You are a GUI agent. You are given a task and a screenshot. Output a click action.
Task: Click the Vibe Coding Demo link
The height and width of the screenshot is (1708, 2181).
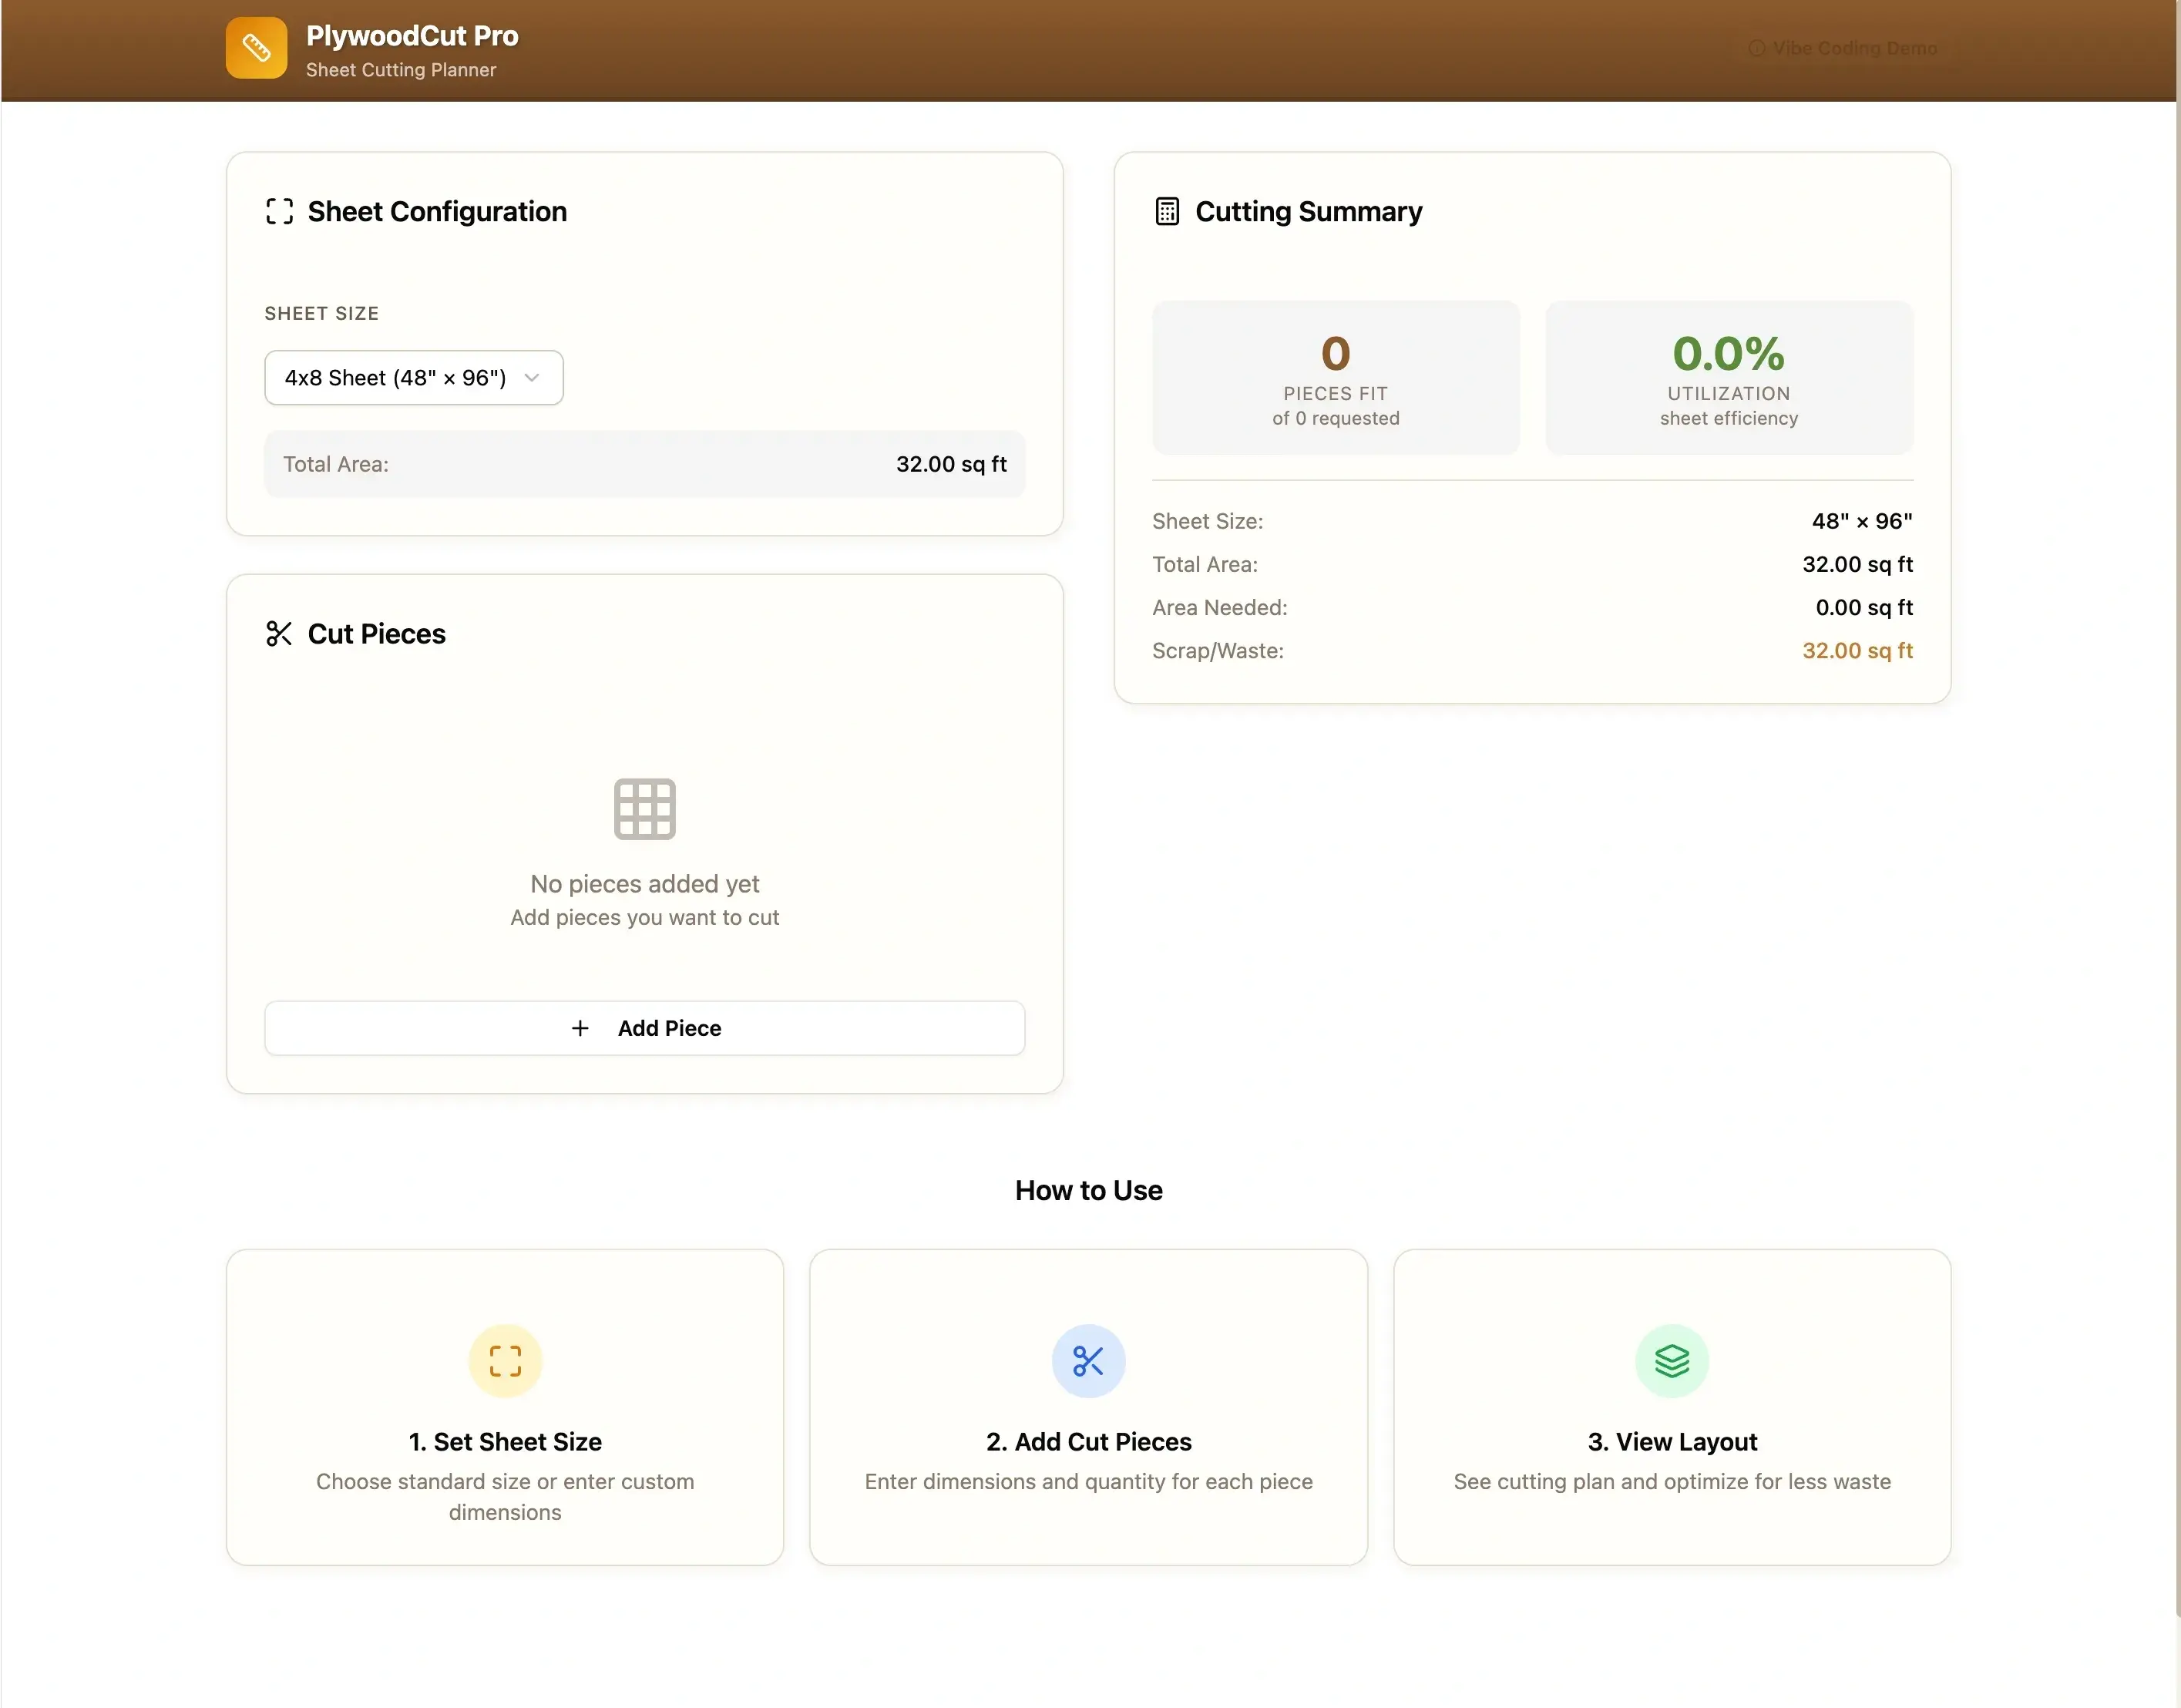pos(1843,48)
